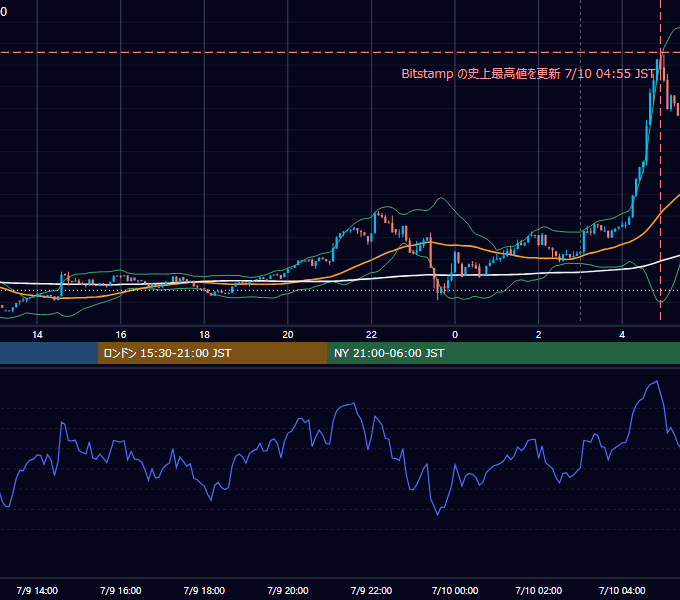
Task: Click hour label 20 on upper axis
Action: (x=288, y=335)
